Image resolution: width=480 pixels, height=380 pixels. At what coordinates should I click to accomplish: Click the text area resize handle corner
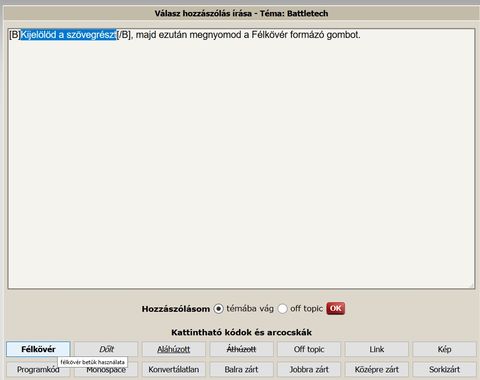click(472, 285)
